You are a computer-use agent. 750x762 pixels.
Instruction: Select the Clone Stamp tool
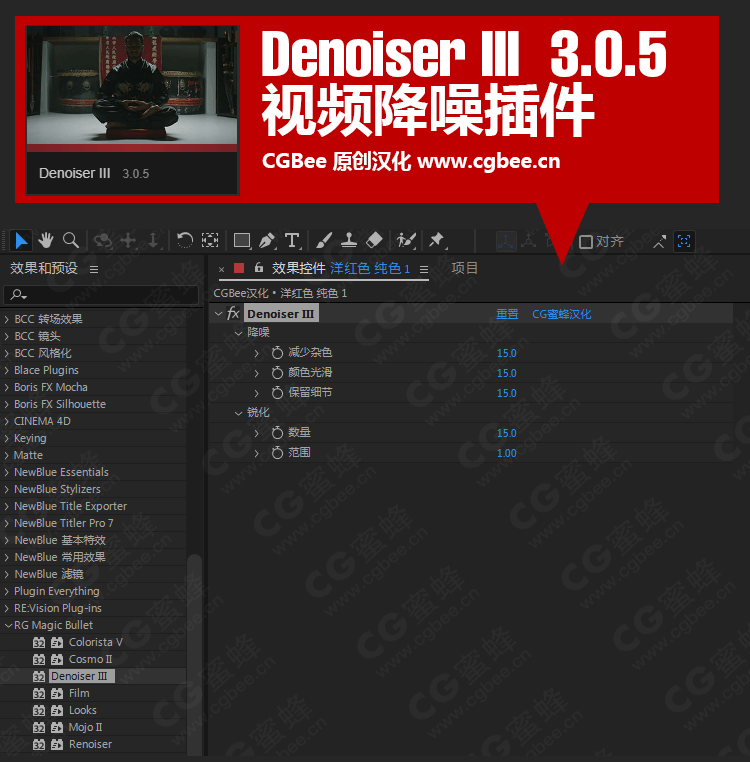pos(349,241)
